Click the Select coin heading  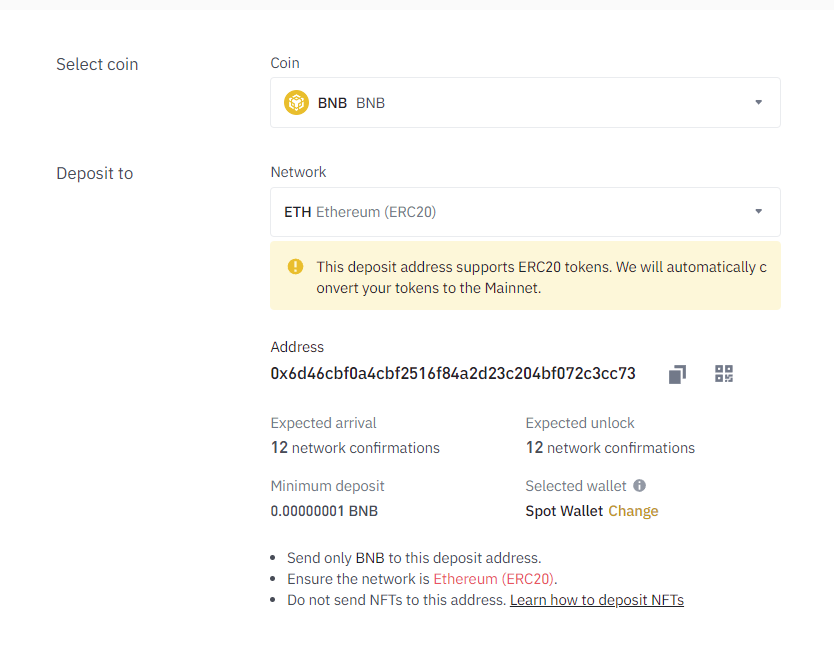click(x=97, y=64)
